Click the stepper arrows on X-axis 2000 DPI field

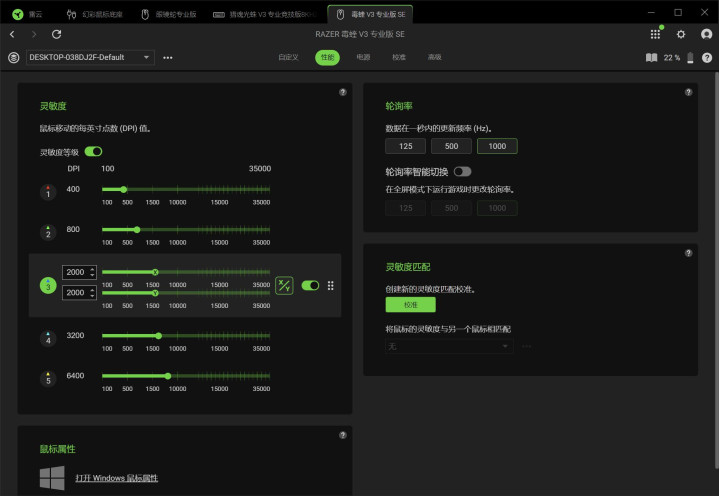pyautogui.click(x=92, y=272)
